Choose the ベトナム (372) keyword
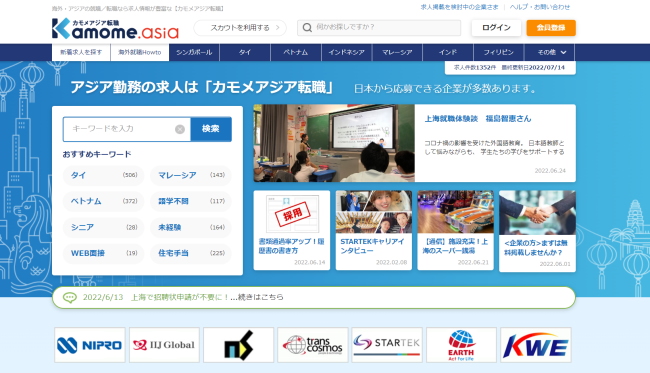This screenshot has height=373, width=650. [103, 201]
